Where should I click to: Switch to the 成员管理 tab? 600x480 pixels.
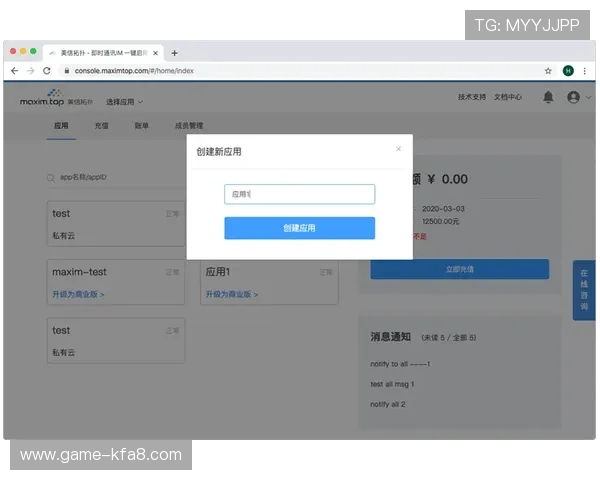pyautogui.click(x=189, y=126)
